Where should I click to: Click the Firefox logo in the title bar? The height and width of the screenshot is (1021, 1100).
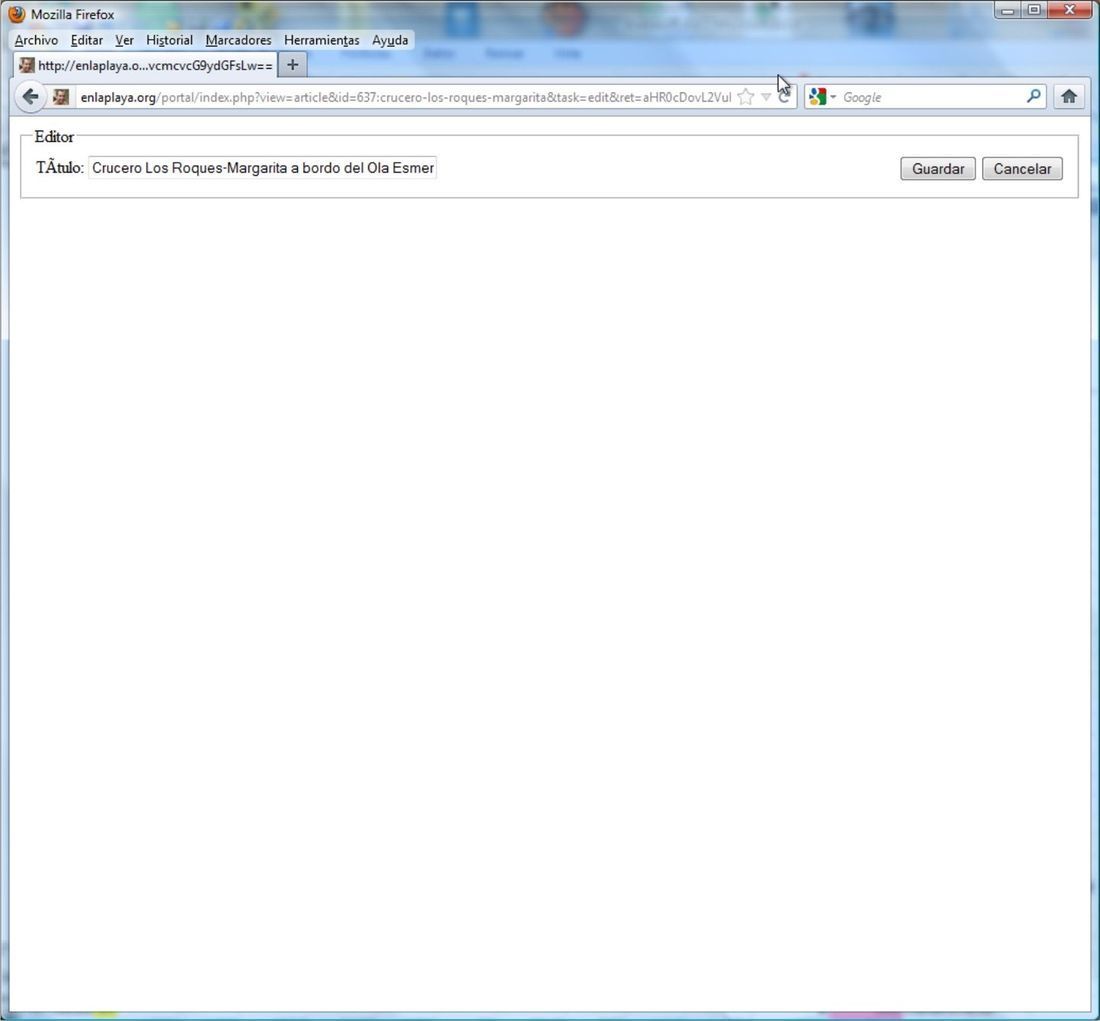pos(16,14)
